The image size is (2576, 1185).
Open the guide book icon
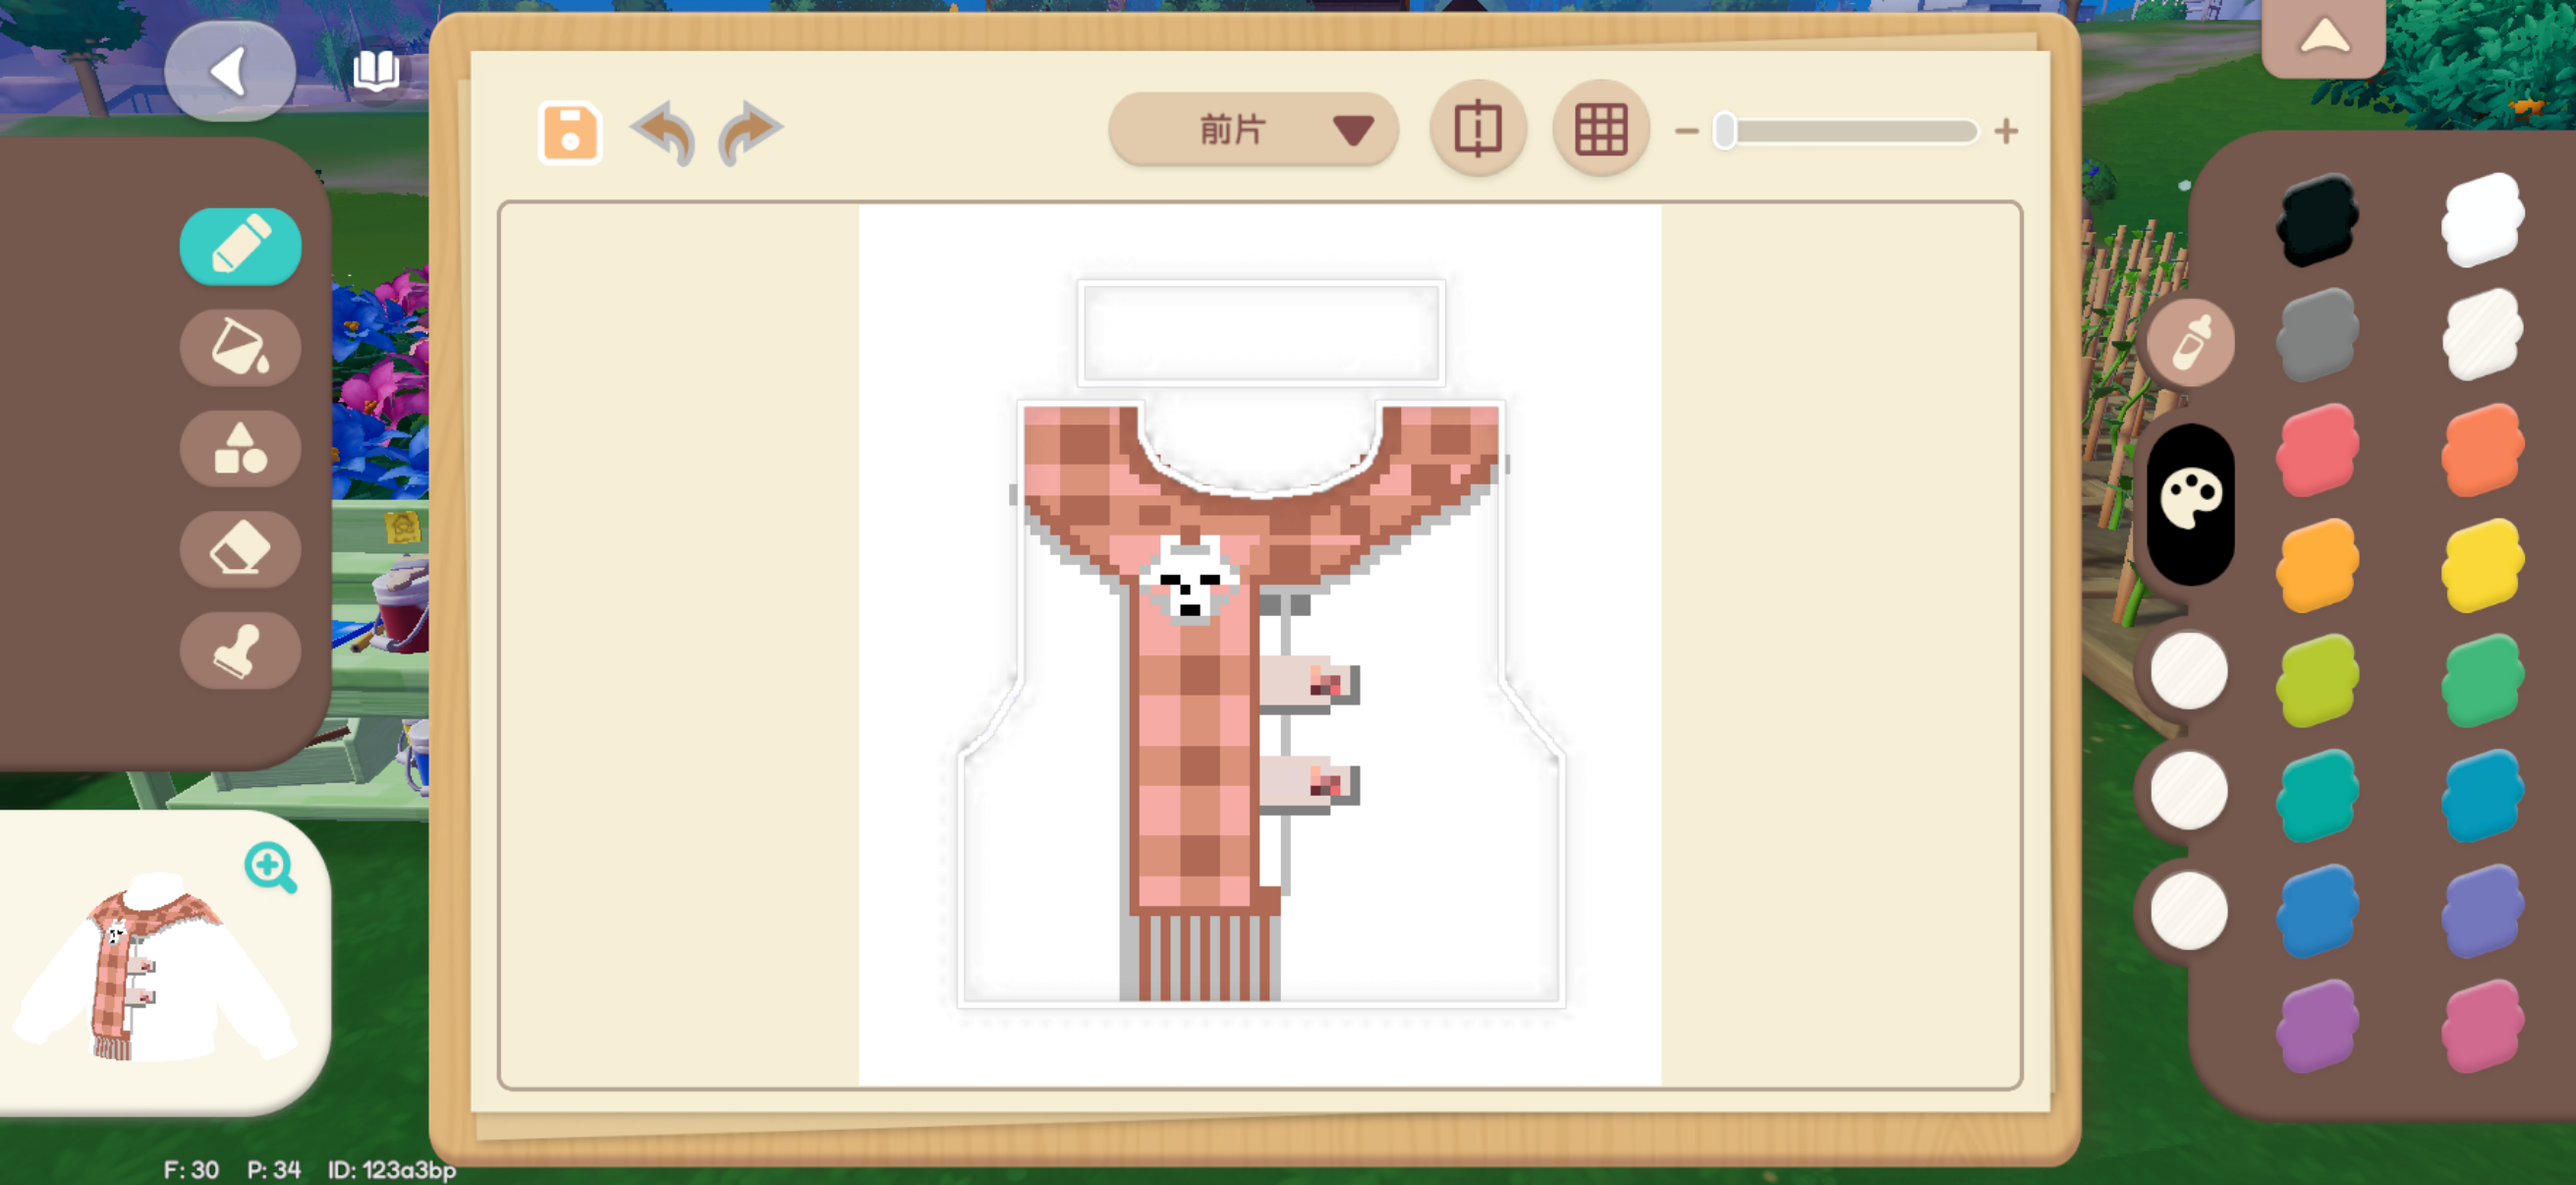[x=376, y=70]
